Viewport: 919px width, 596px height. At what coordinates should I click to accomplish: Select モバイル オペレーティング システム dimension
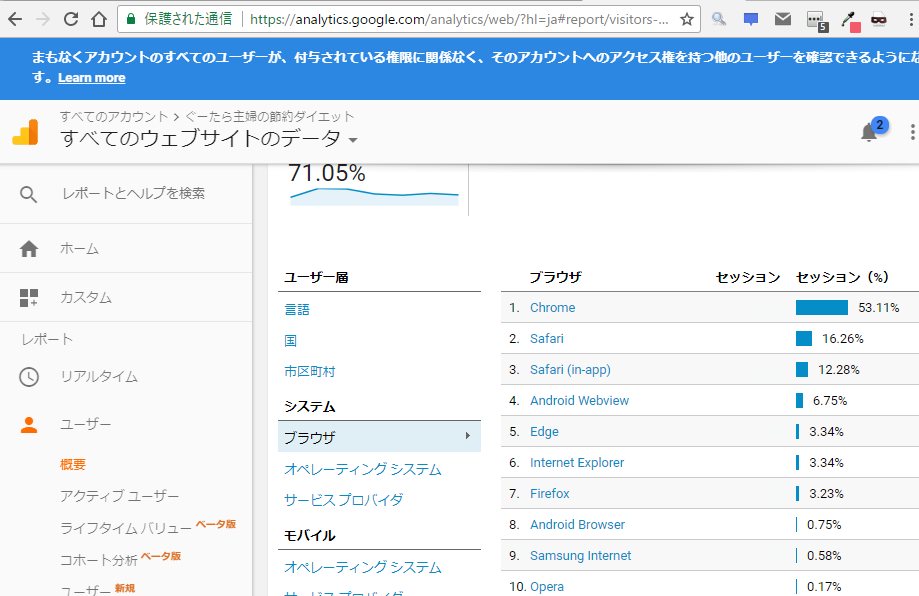[362, 567]
